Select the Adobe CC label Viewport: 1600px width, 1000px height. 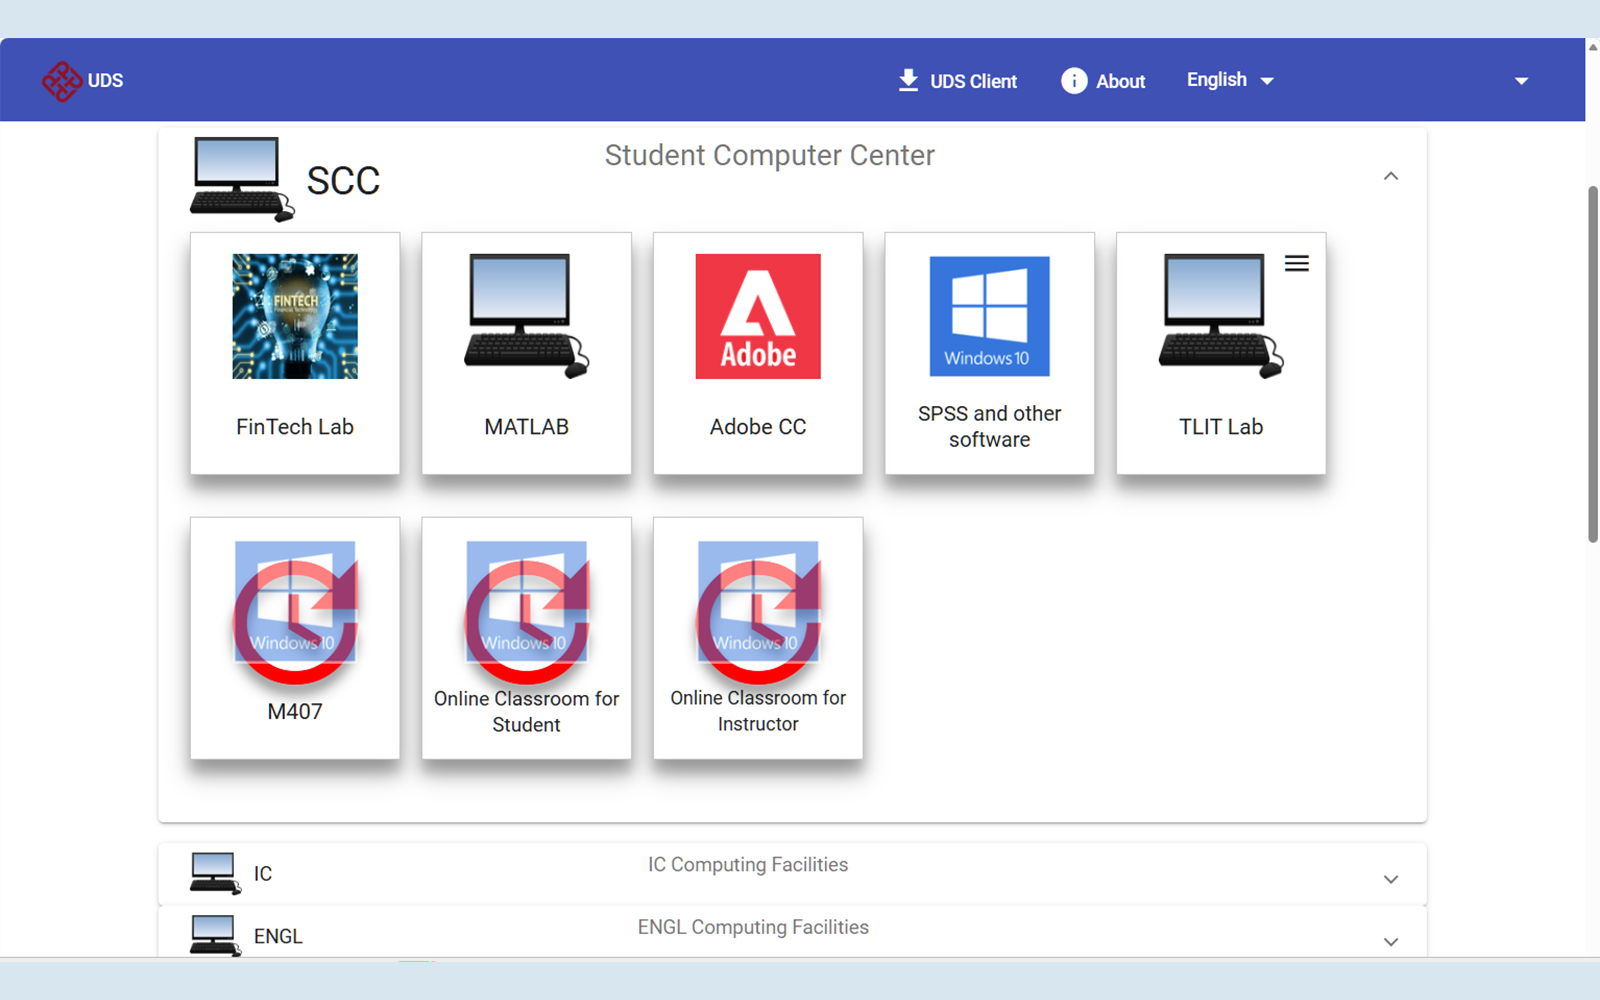point(758,427)
